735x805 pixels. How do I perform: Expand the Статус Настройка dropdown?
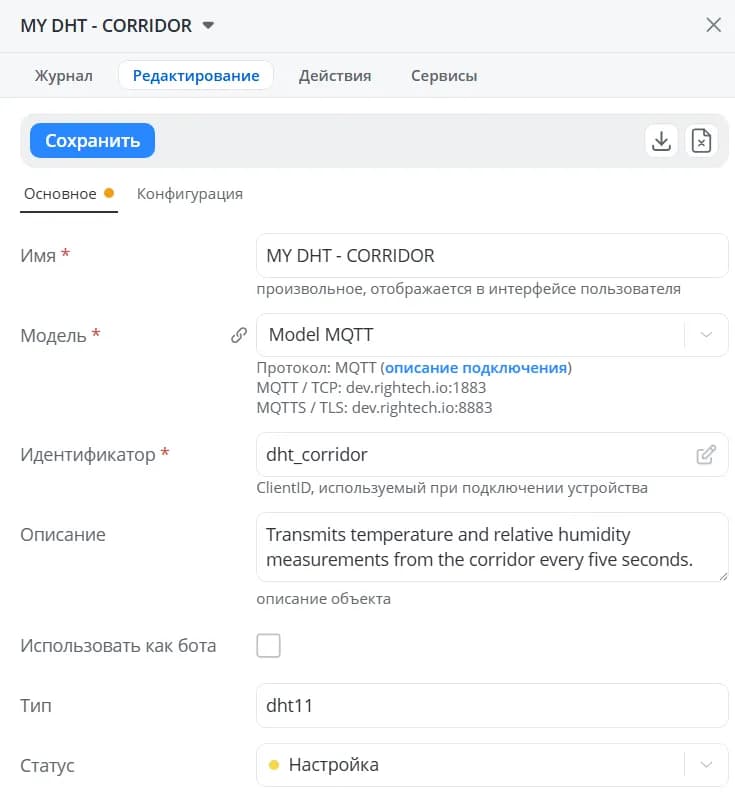pos(706,764)
